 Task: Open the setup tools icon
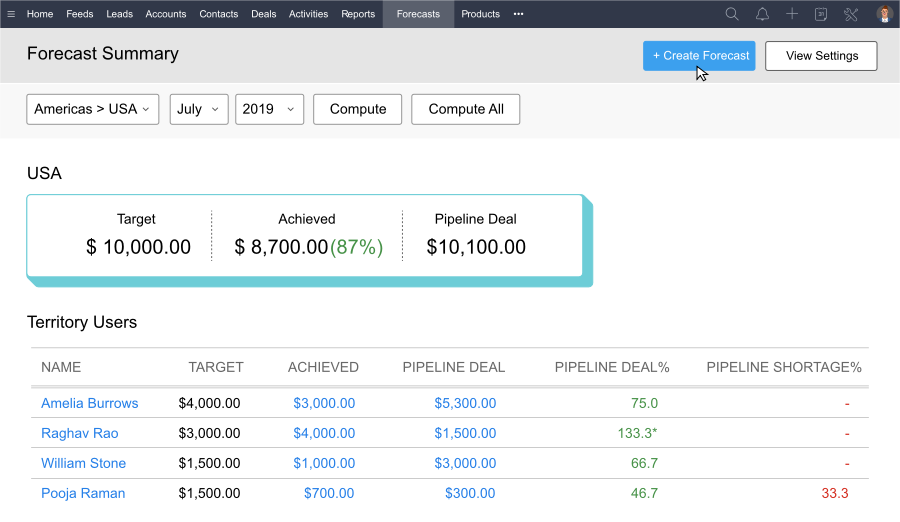coord(851,14)
